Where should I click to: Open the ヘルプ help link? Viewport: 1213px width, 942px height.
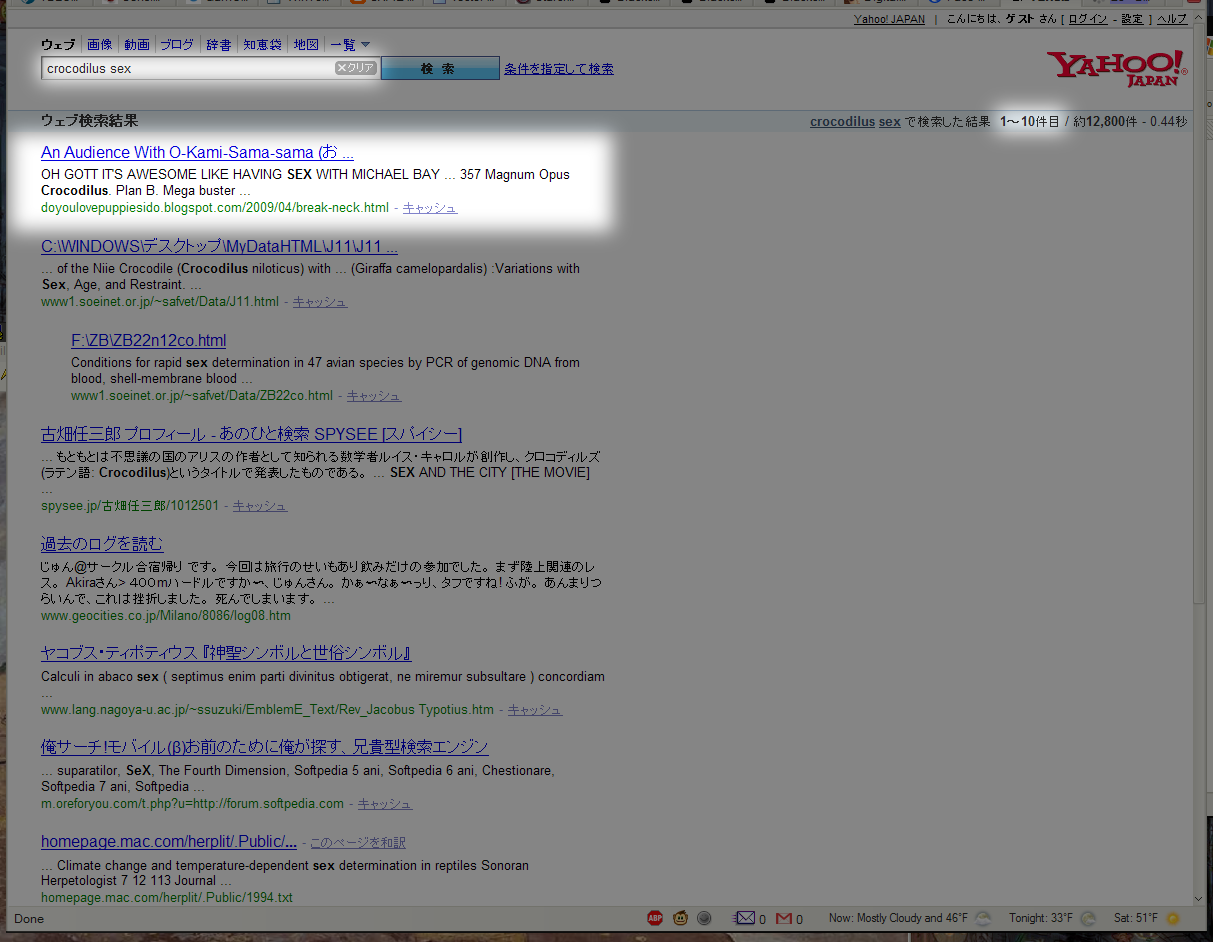click(1172, 19)
